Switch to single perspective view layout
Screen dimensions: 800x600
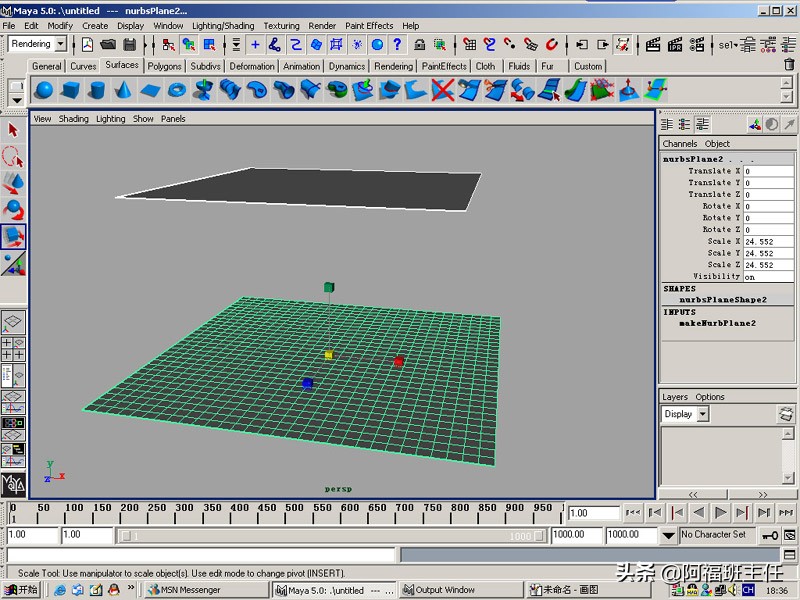coord(13,322)
